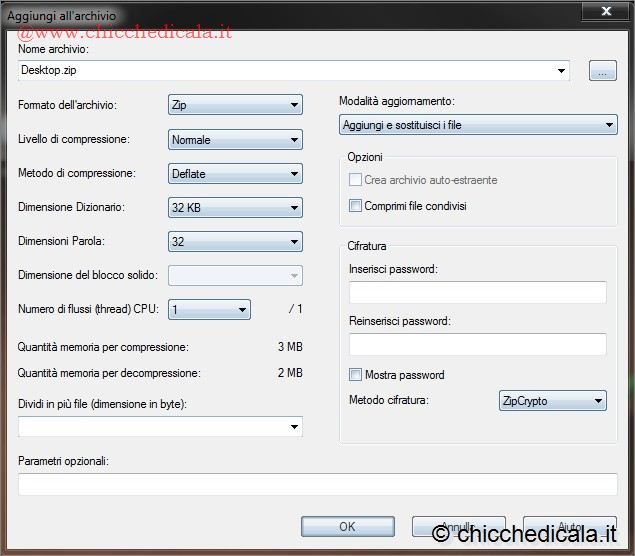Open the Formato dell'archivio dropdown

click(235, 105)
